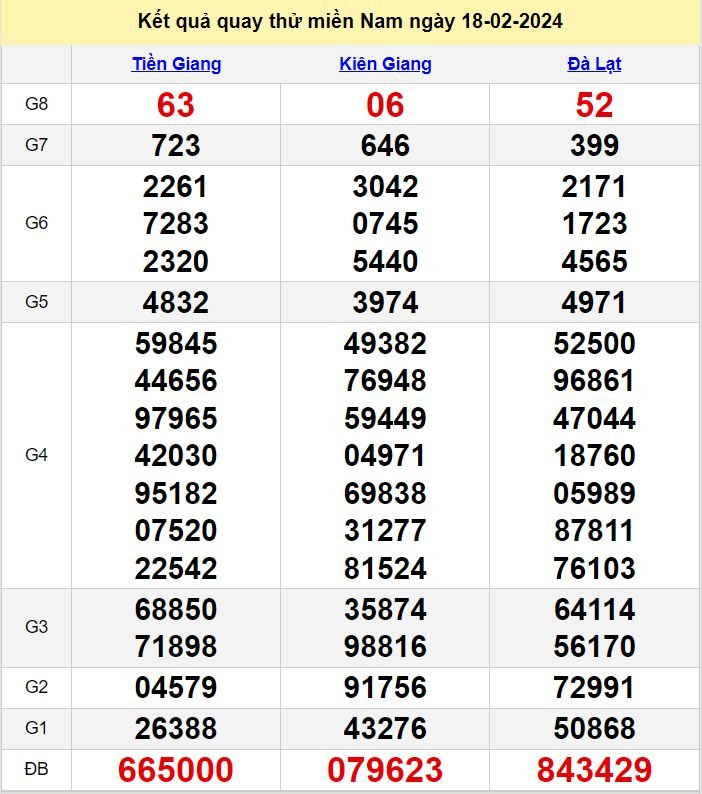
Task: Click G6 number 5440
Action: click(x=385, y=262)
